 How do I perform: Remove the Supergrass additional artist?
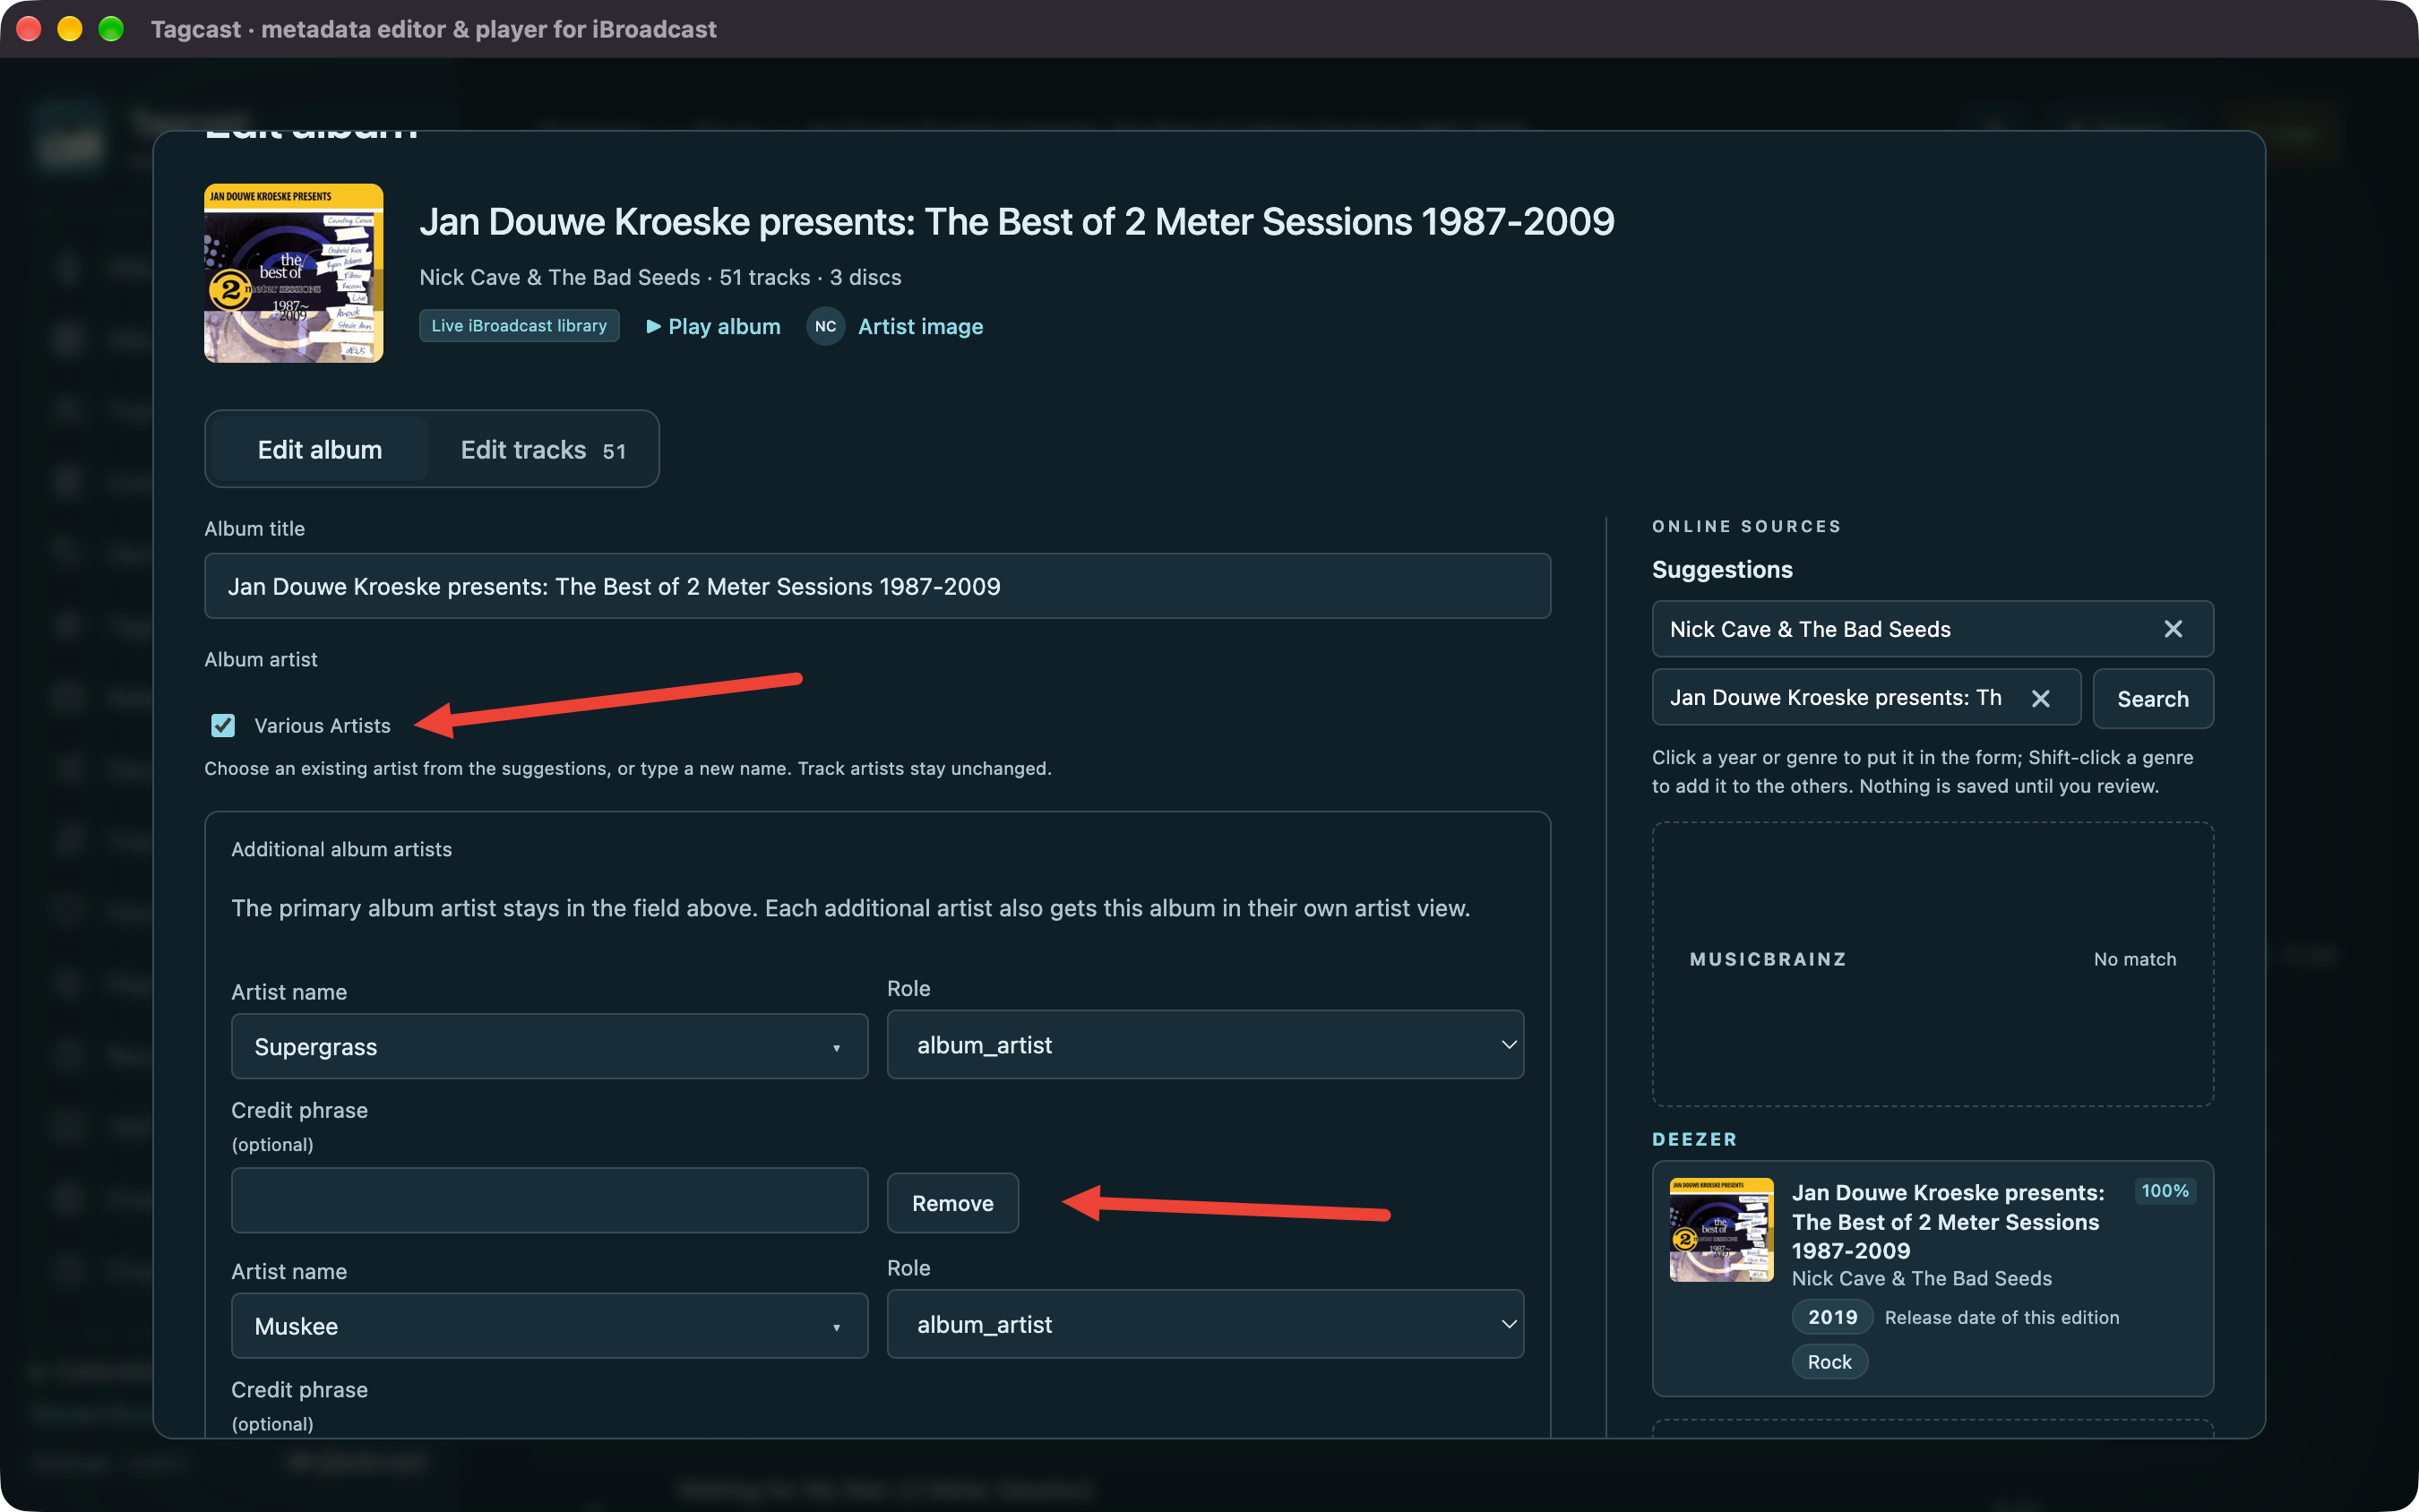pos(952,1202)
